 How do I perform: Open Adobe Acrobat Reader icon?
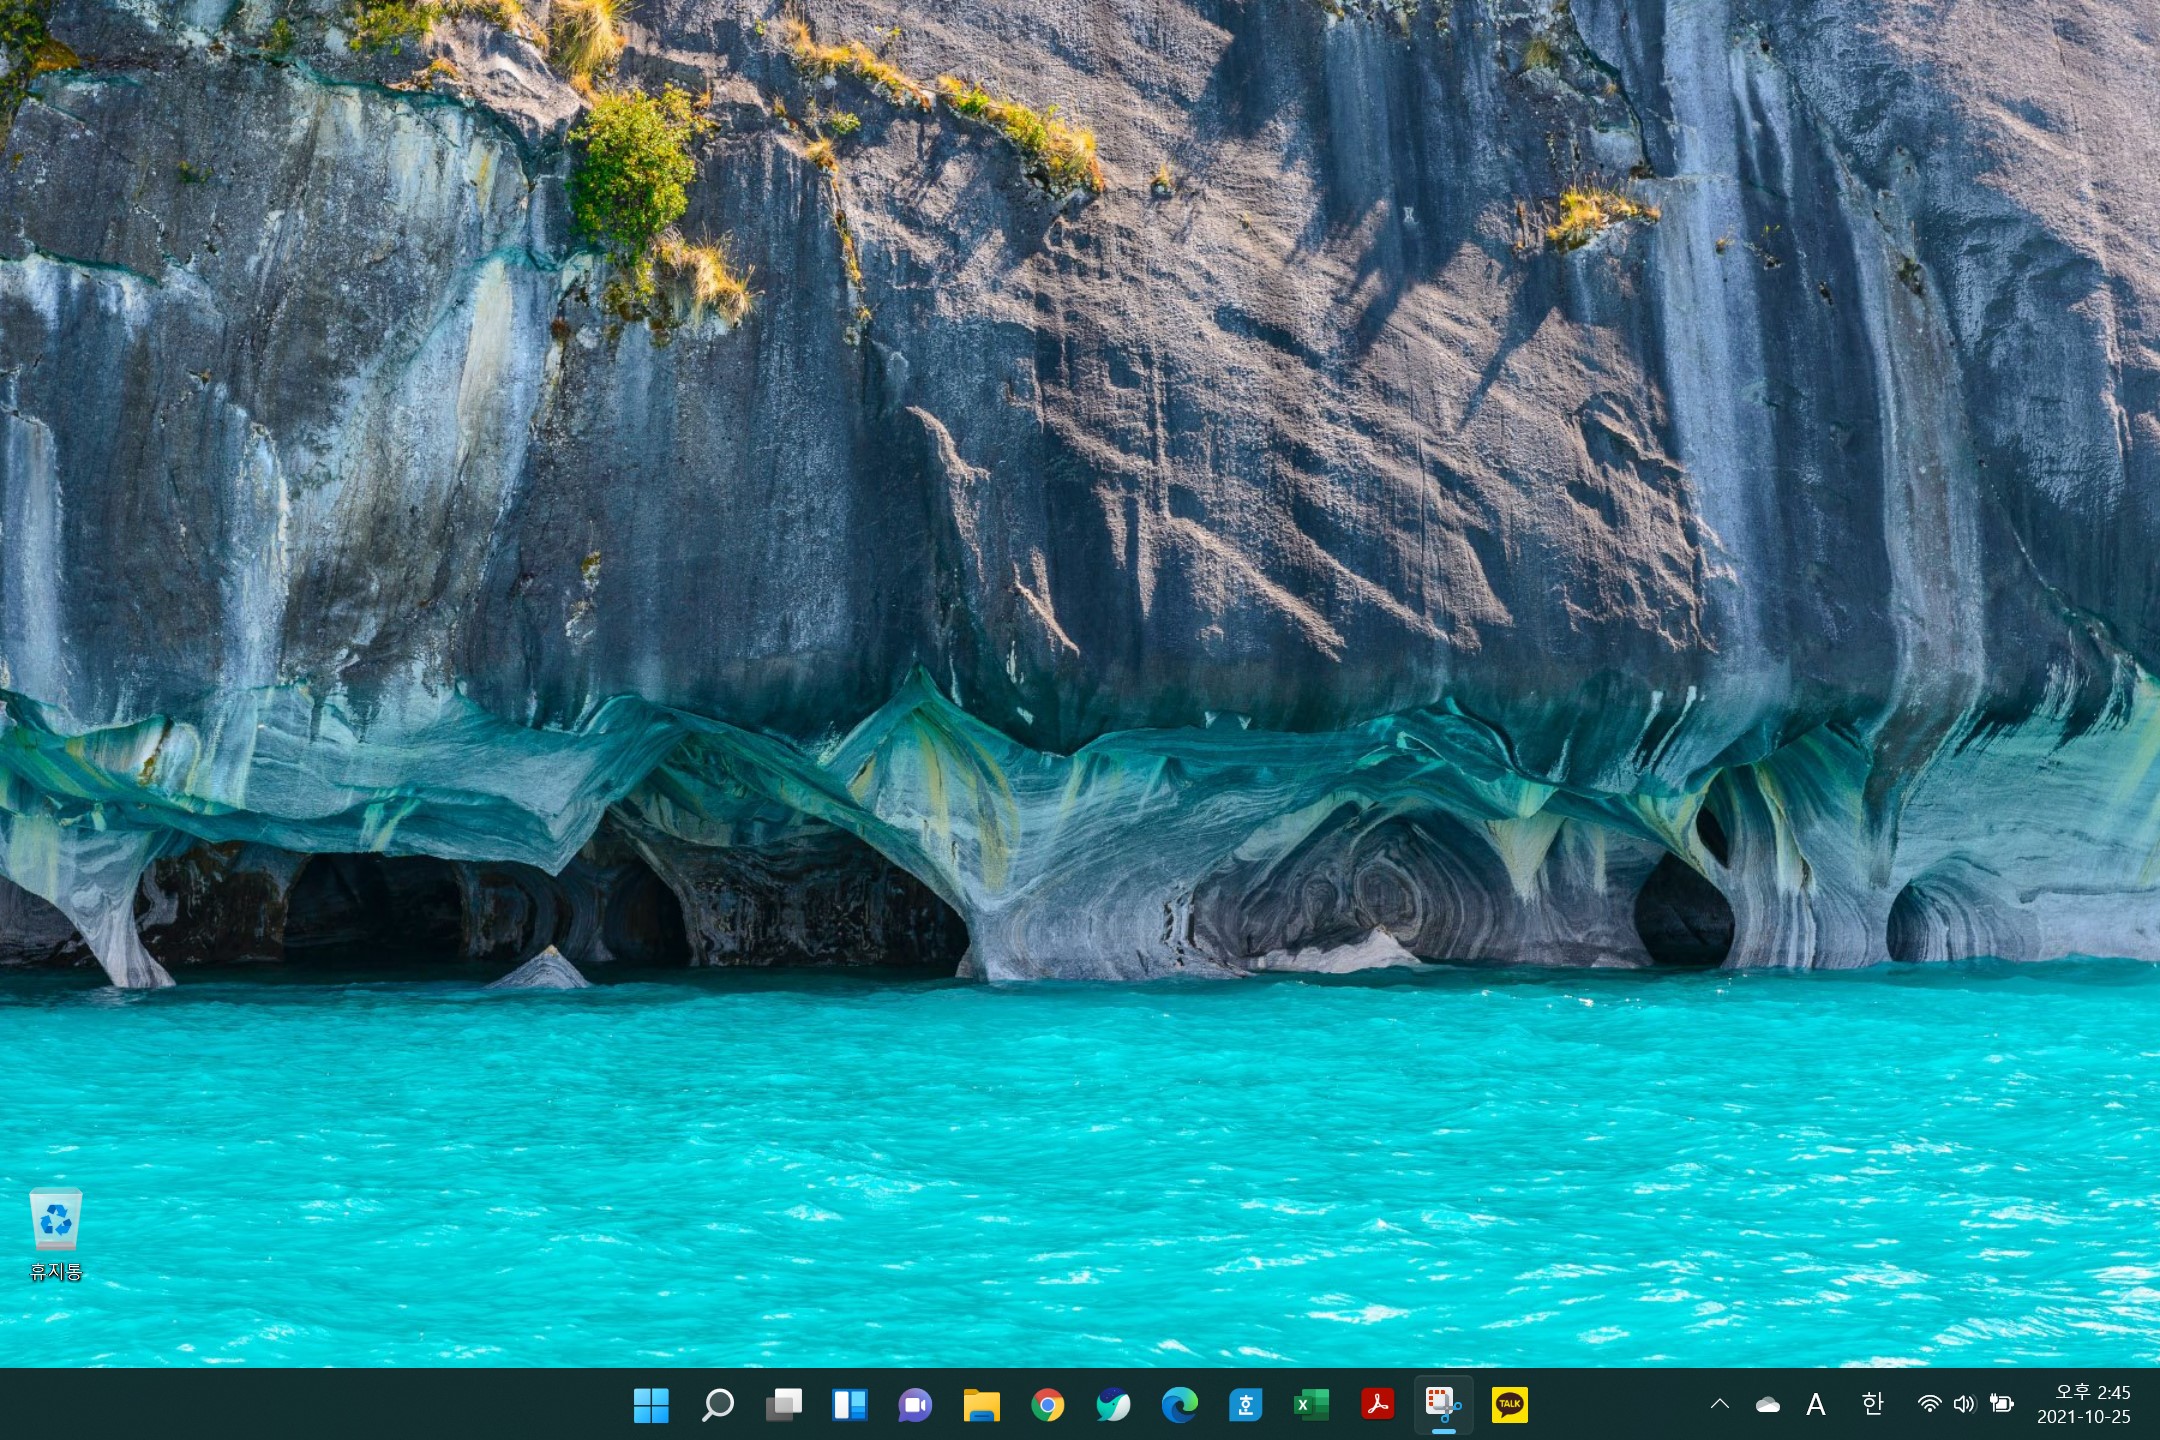click(1377, 1405)
